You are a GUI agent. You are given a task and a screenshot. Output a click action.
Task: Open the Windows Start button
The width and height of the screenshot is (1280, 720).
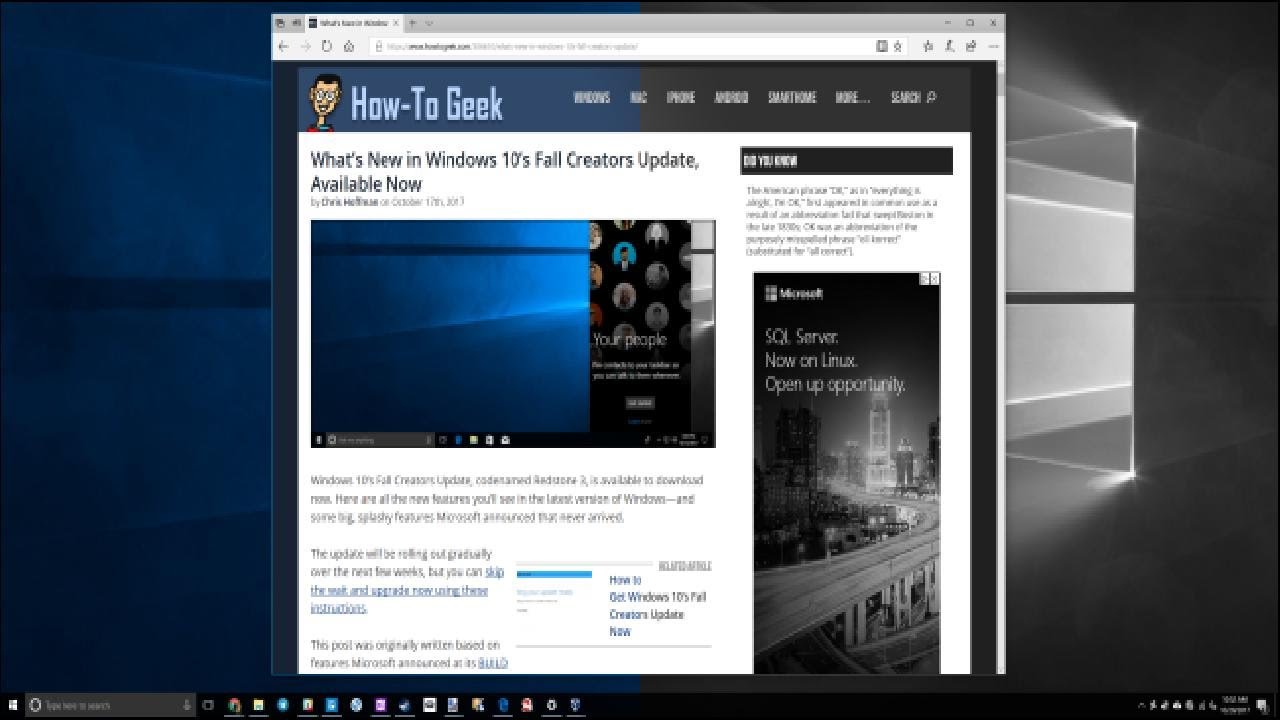[x=13, y=705]
